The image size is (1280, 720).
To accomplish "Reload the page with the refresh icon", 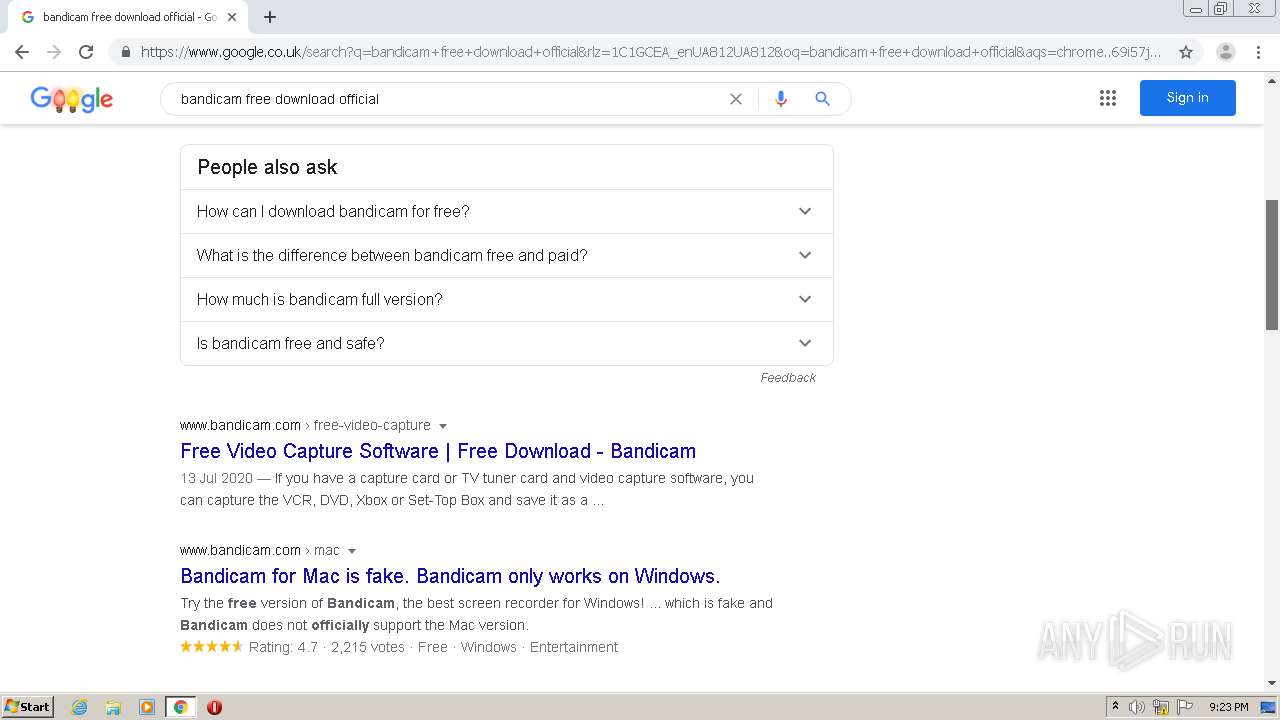I will click(86, 52).
